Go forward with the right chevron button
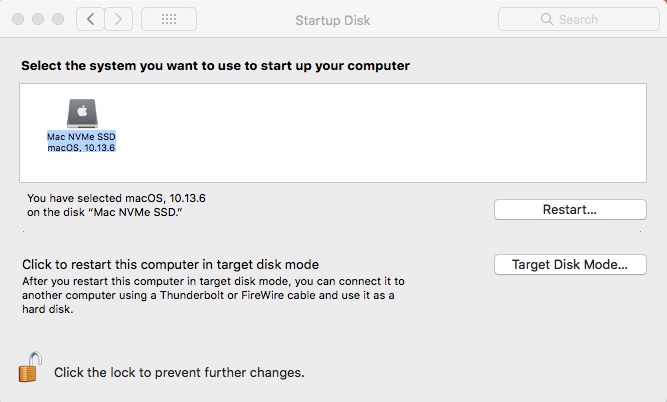This screenshot has width=667, height=402. tap(119, 19)
